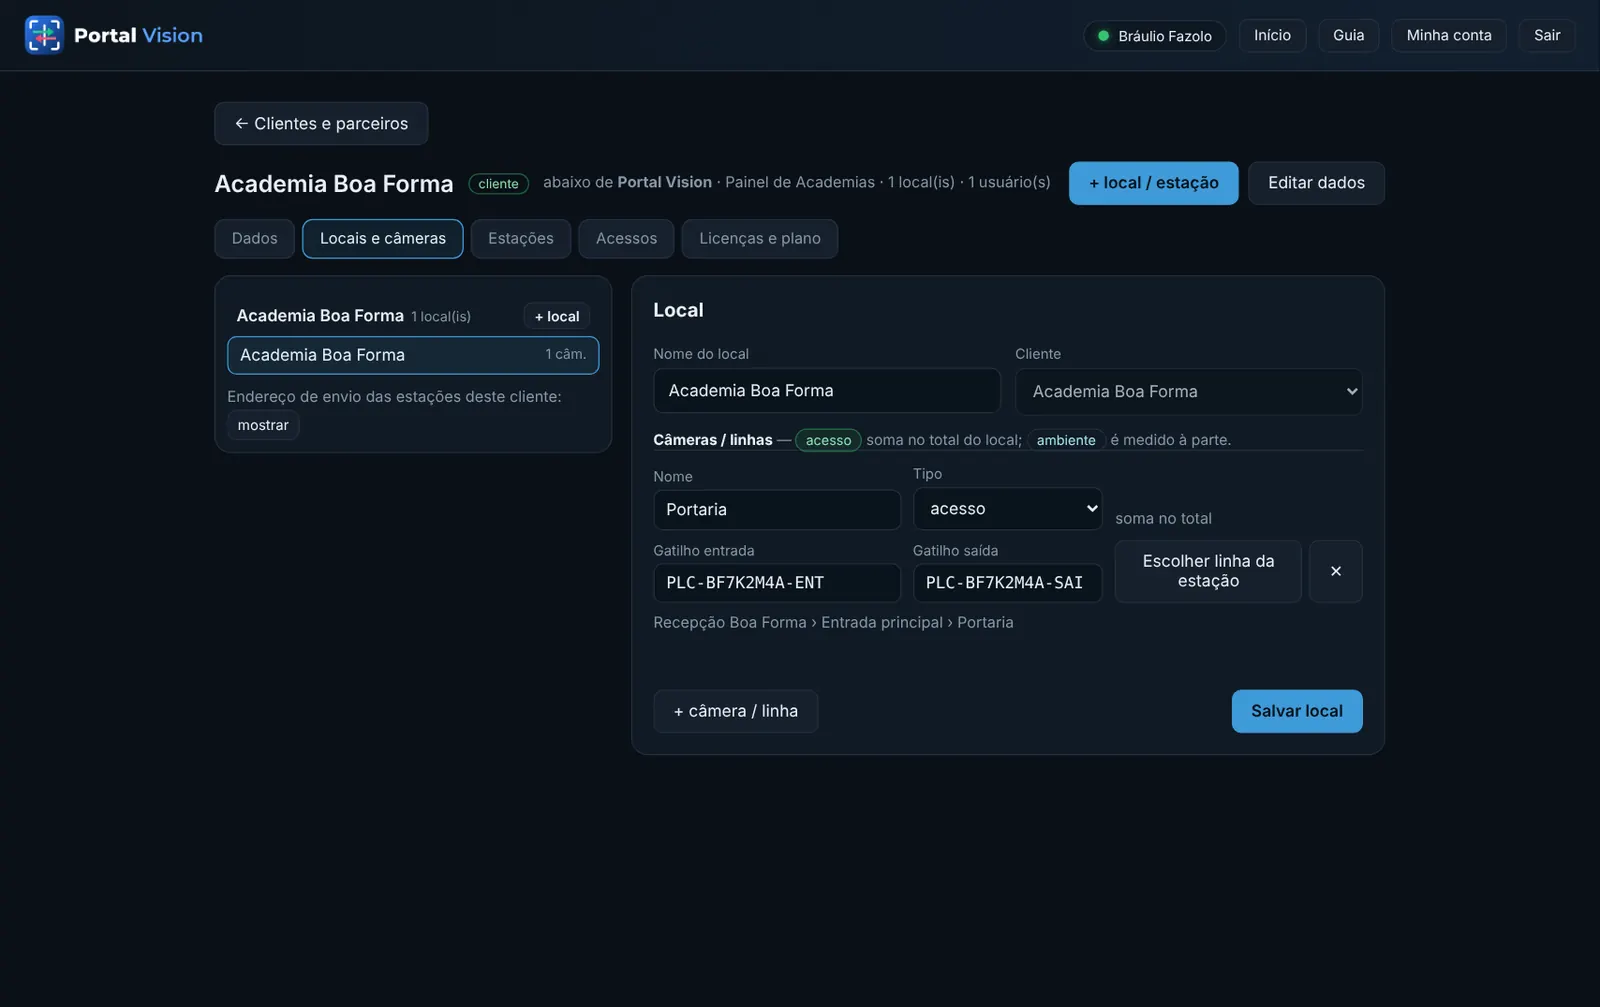Screen dimensions: 1600x1007
Task: Select the Locais e câmeras tab
Action: pyautogui.click(x=383, y=238)
